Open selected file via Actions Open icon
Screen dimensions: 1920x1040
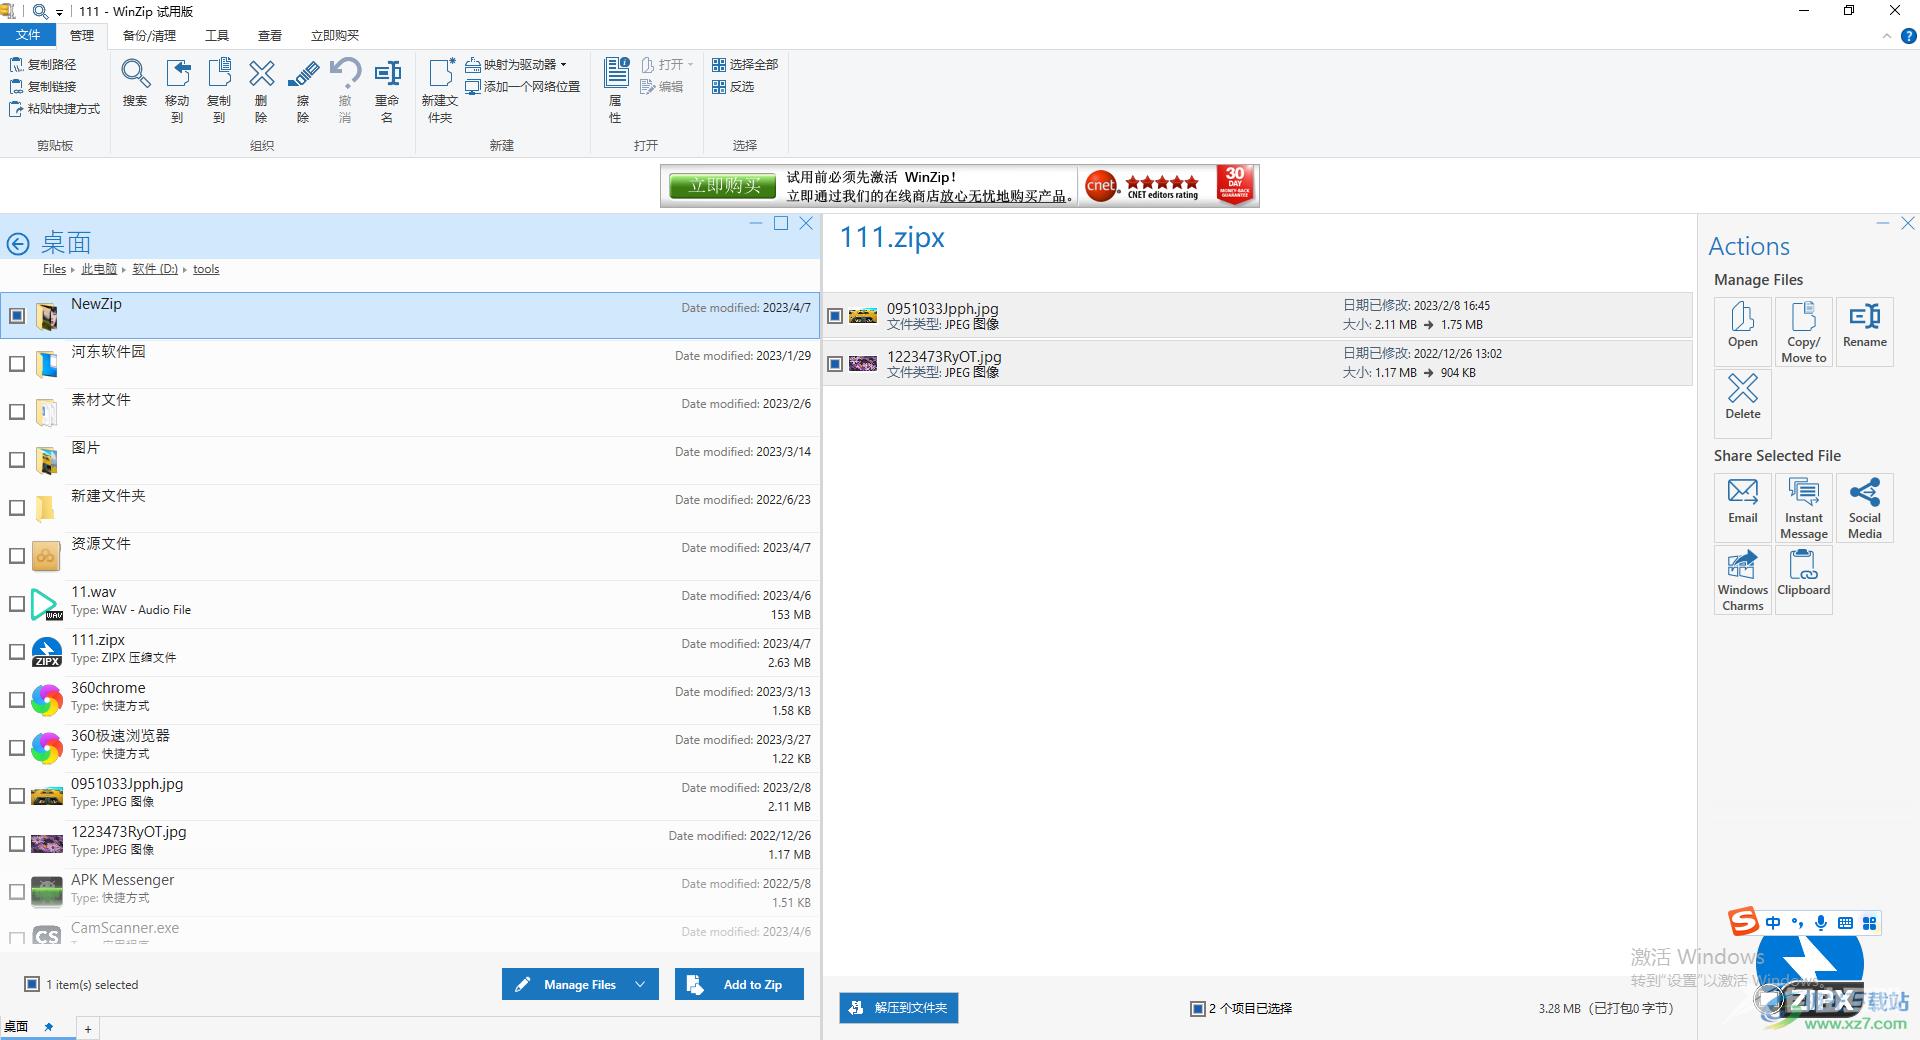coord(1743,331)
